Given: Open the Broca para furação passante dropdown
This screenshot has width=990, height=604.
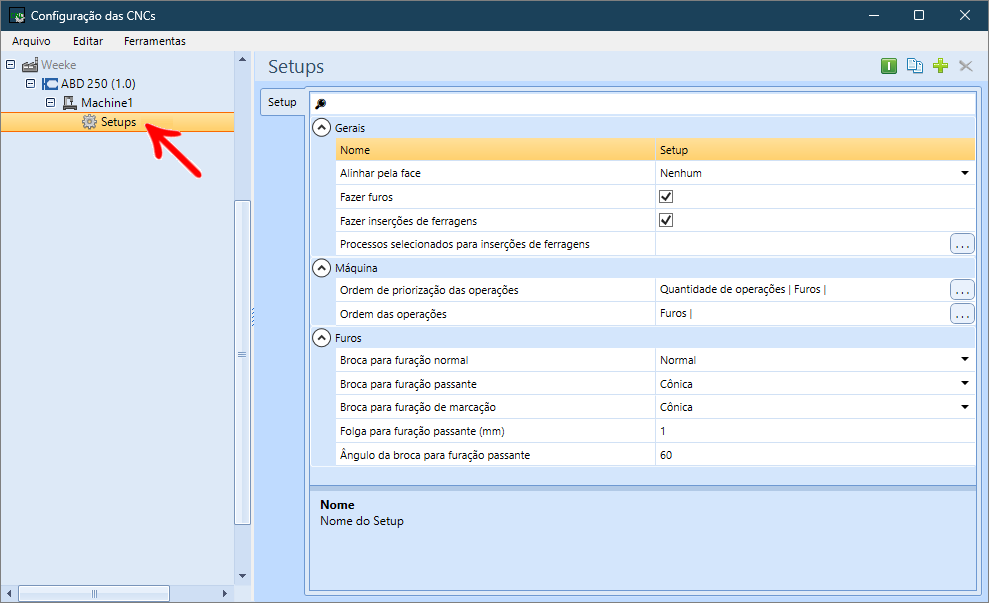Looking at the screenshot, I should (x=964, y=384).
